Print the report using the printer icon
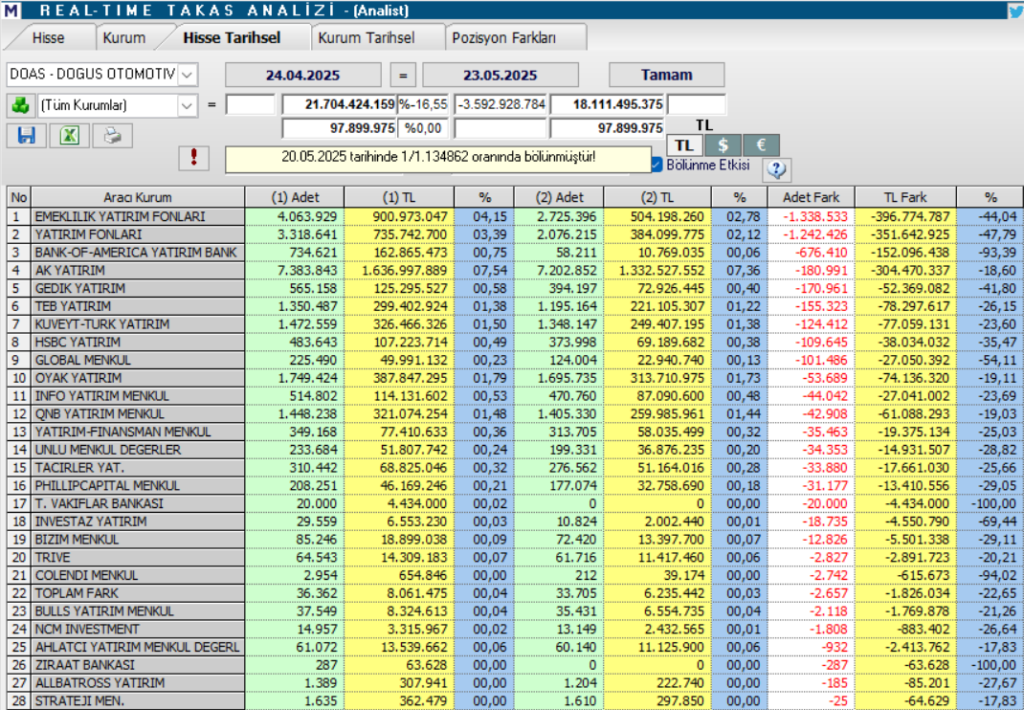 [113, 136]
